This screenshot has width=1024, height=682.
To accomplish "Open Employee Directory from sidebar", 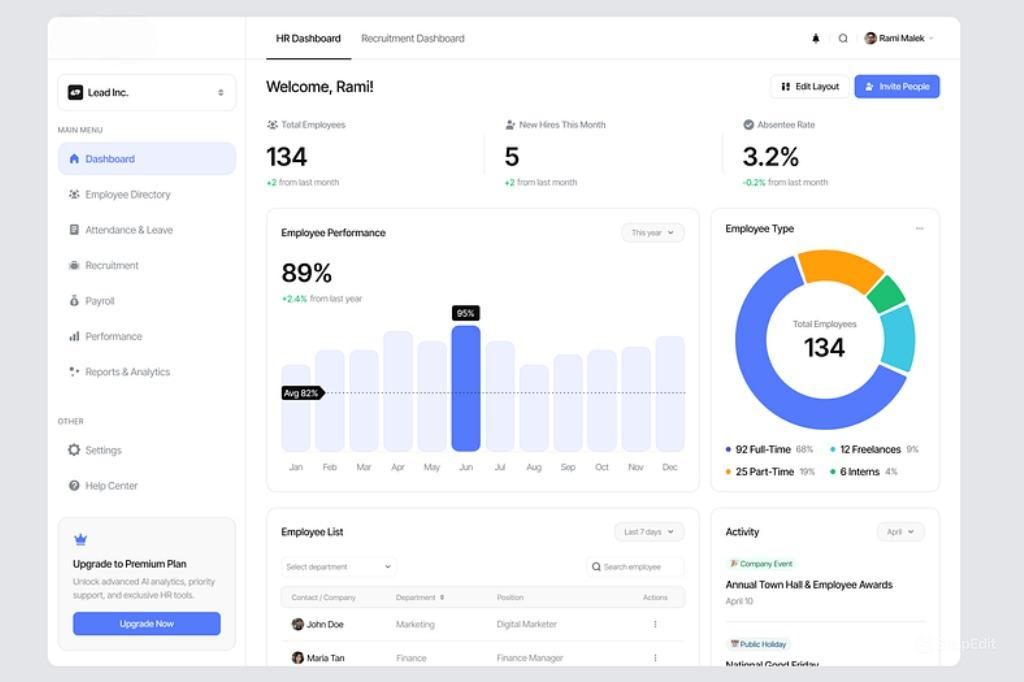I will click(x=127, y=195).
